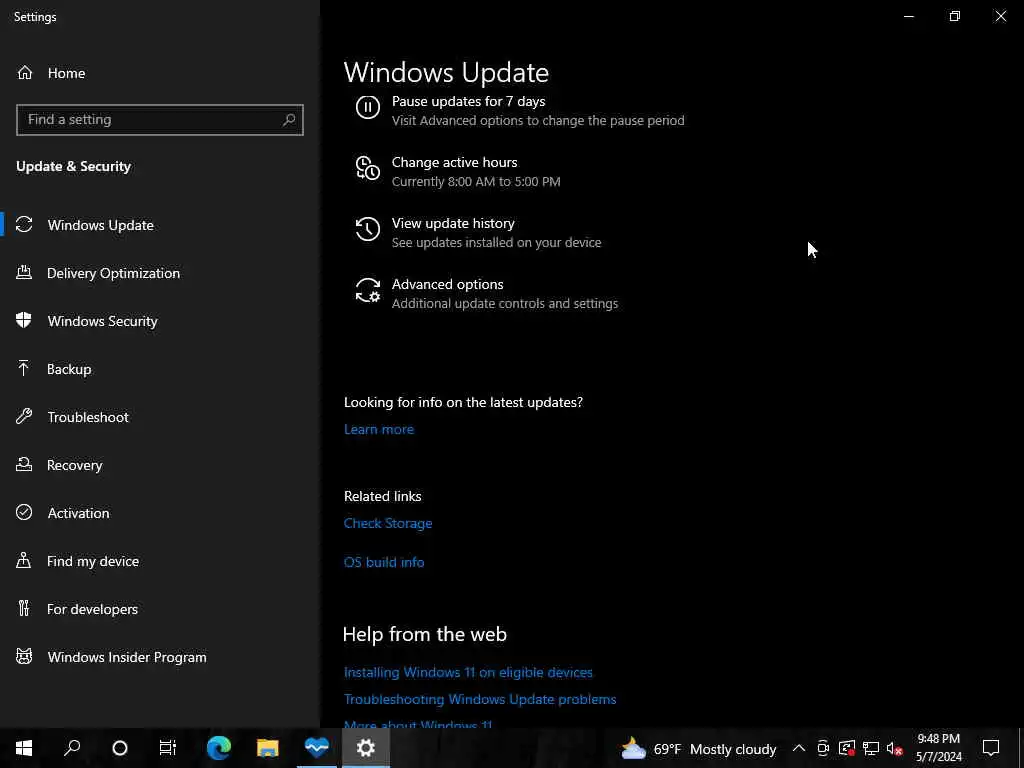Open the Windows Insider Program label
The height and width of the screenshot is (768, 1024).
pyautogui.click(x=127, y=657)
